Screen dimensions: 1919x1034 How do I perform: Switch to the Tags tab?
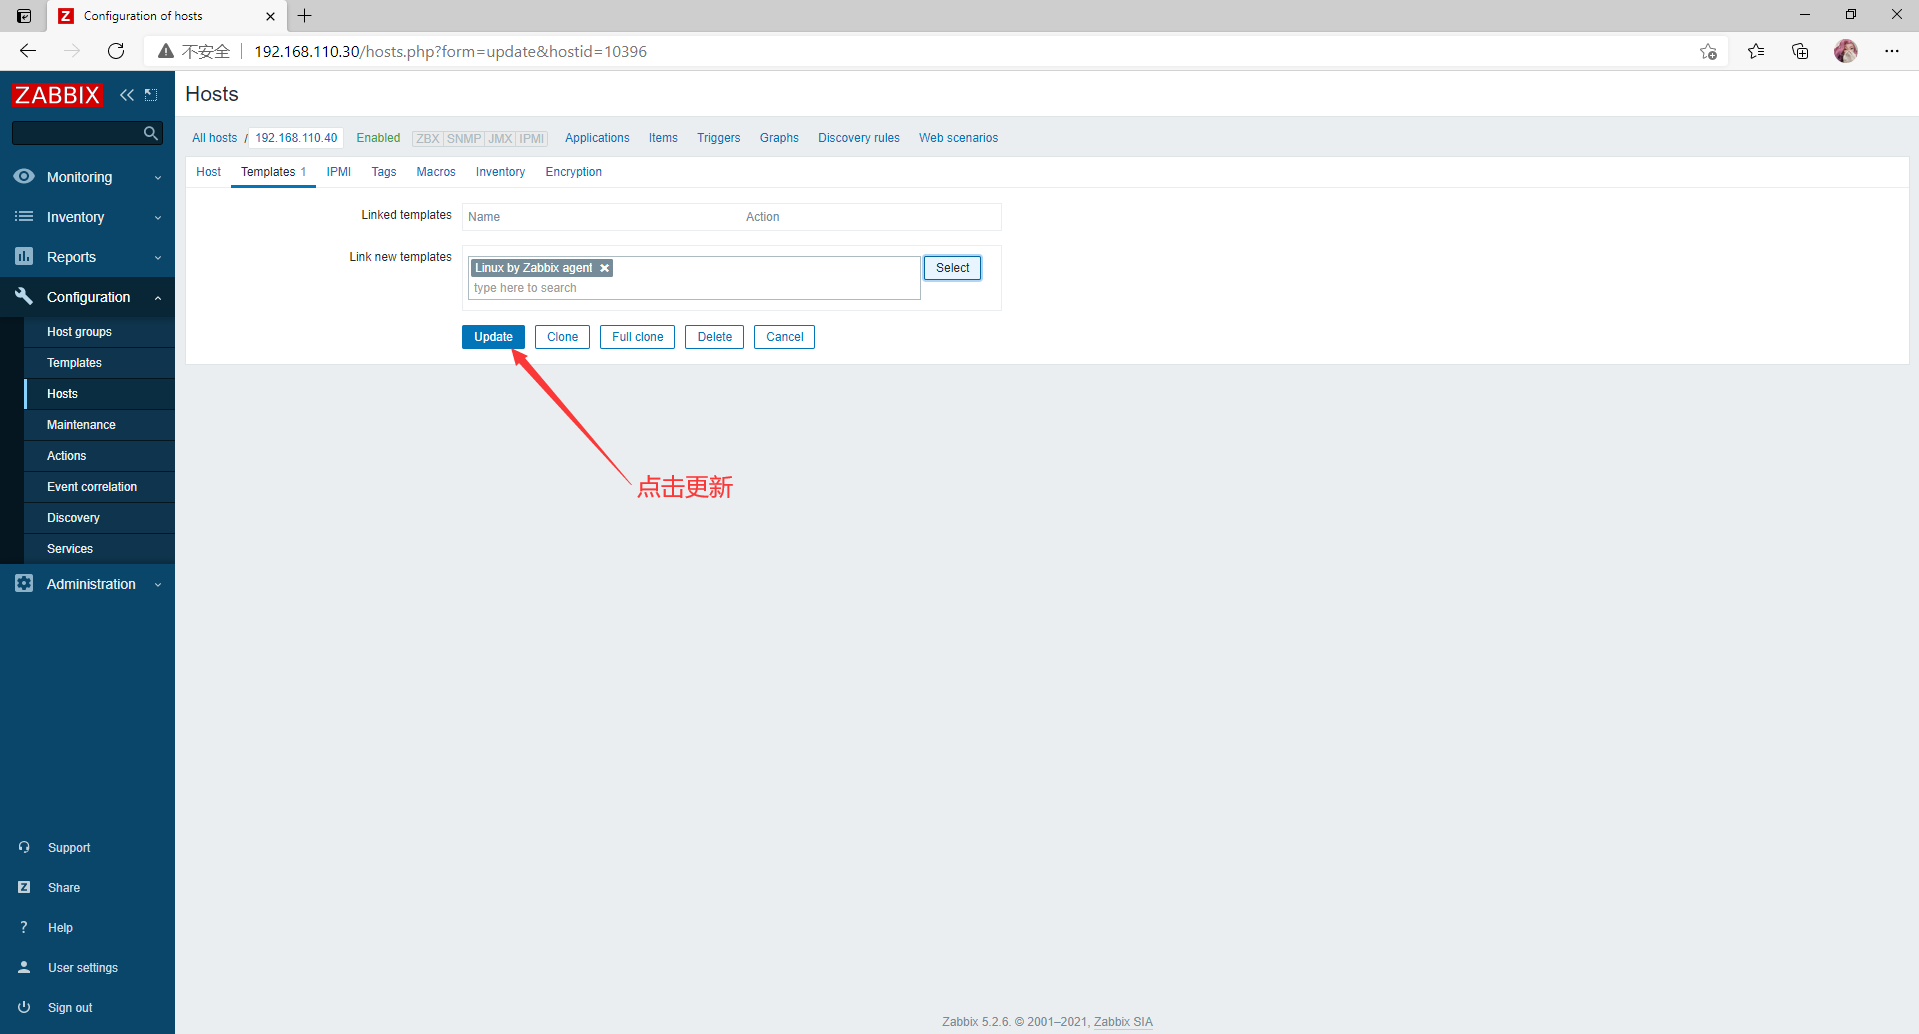(384, 172)
